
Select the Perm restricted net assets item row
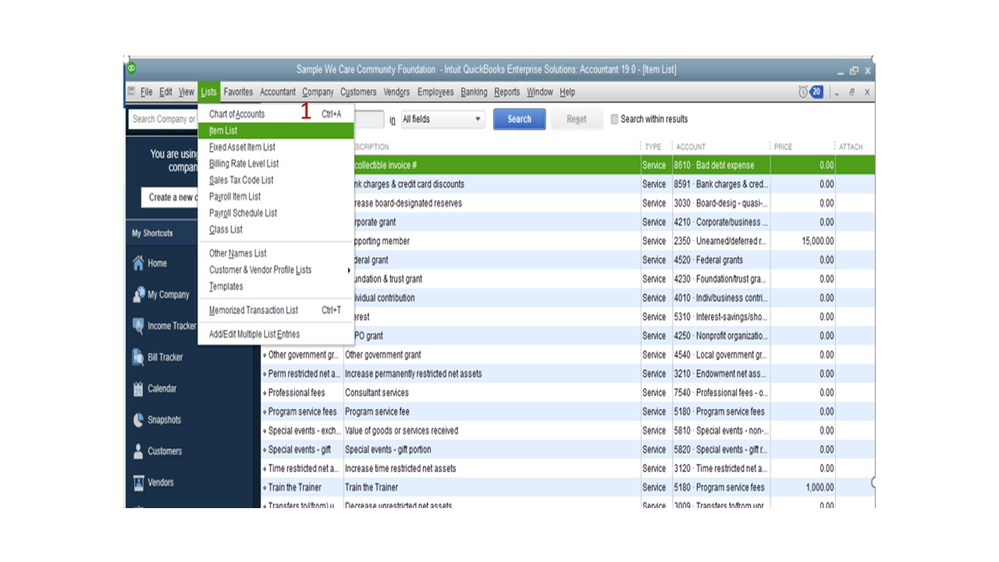pos(567,374)
